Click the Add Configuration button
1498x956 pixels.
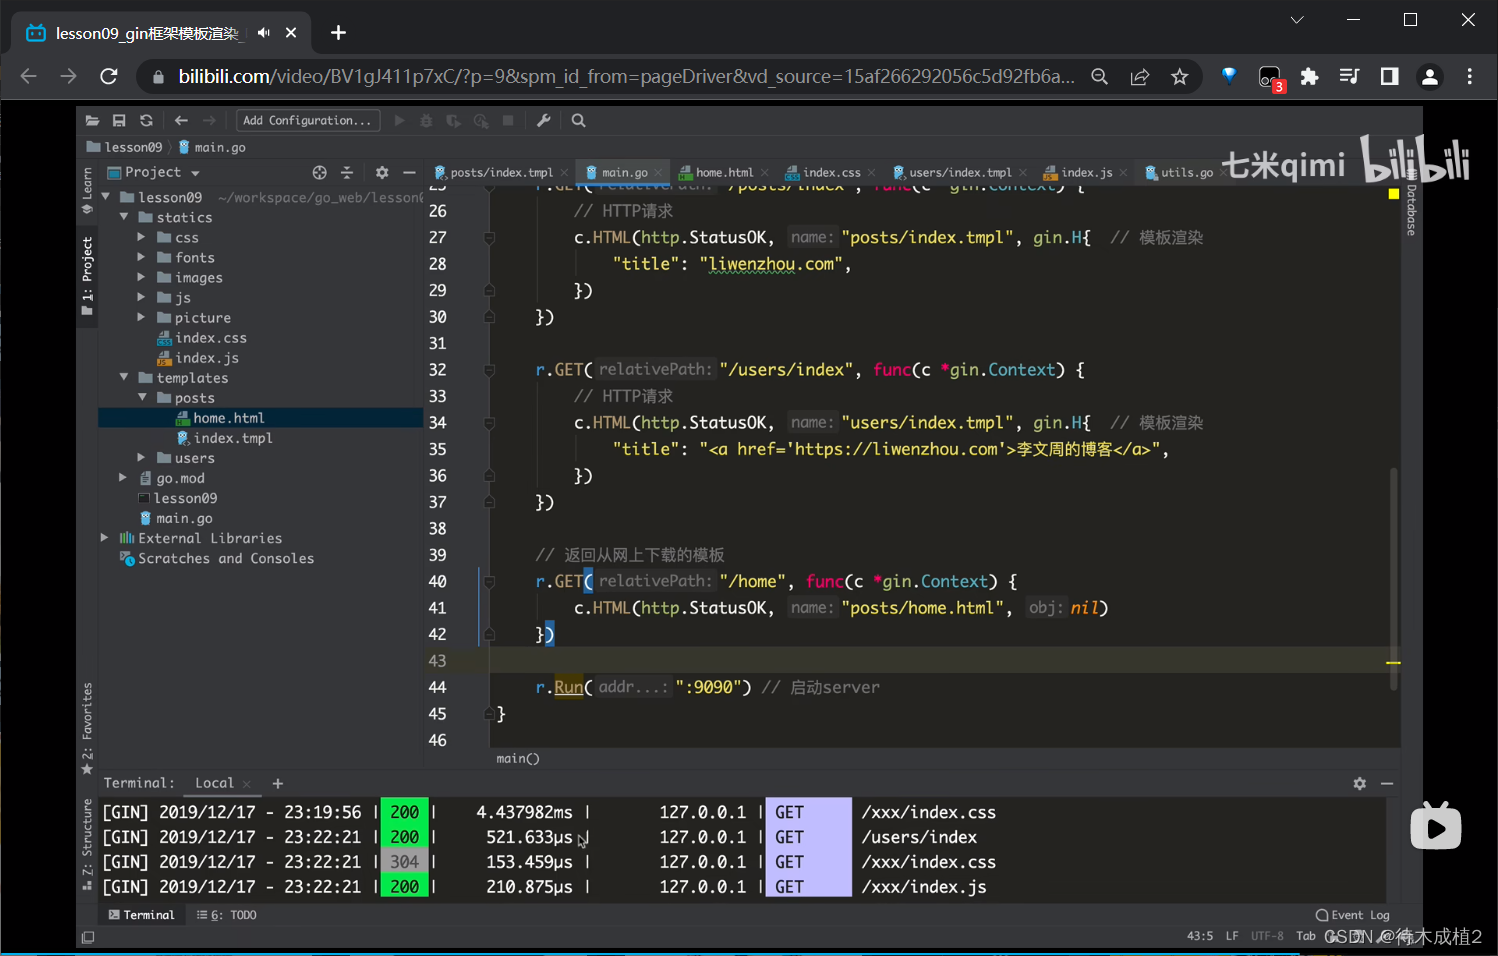307,121
